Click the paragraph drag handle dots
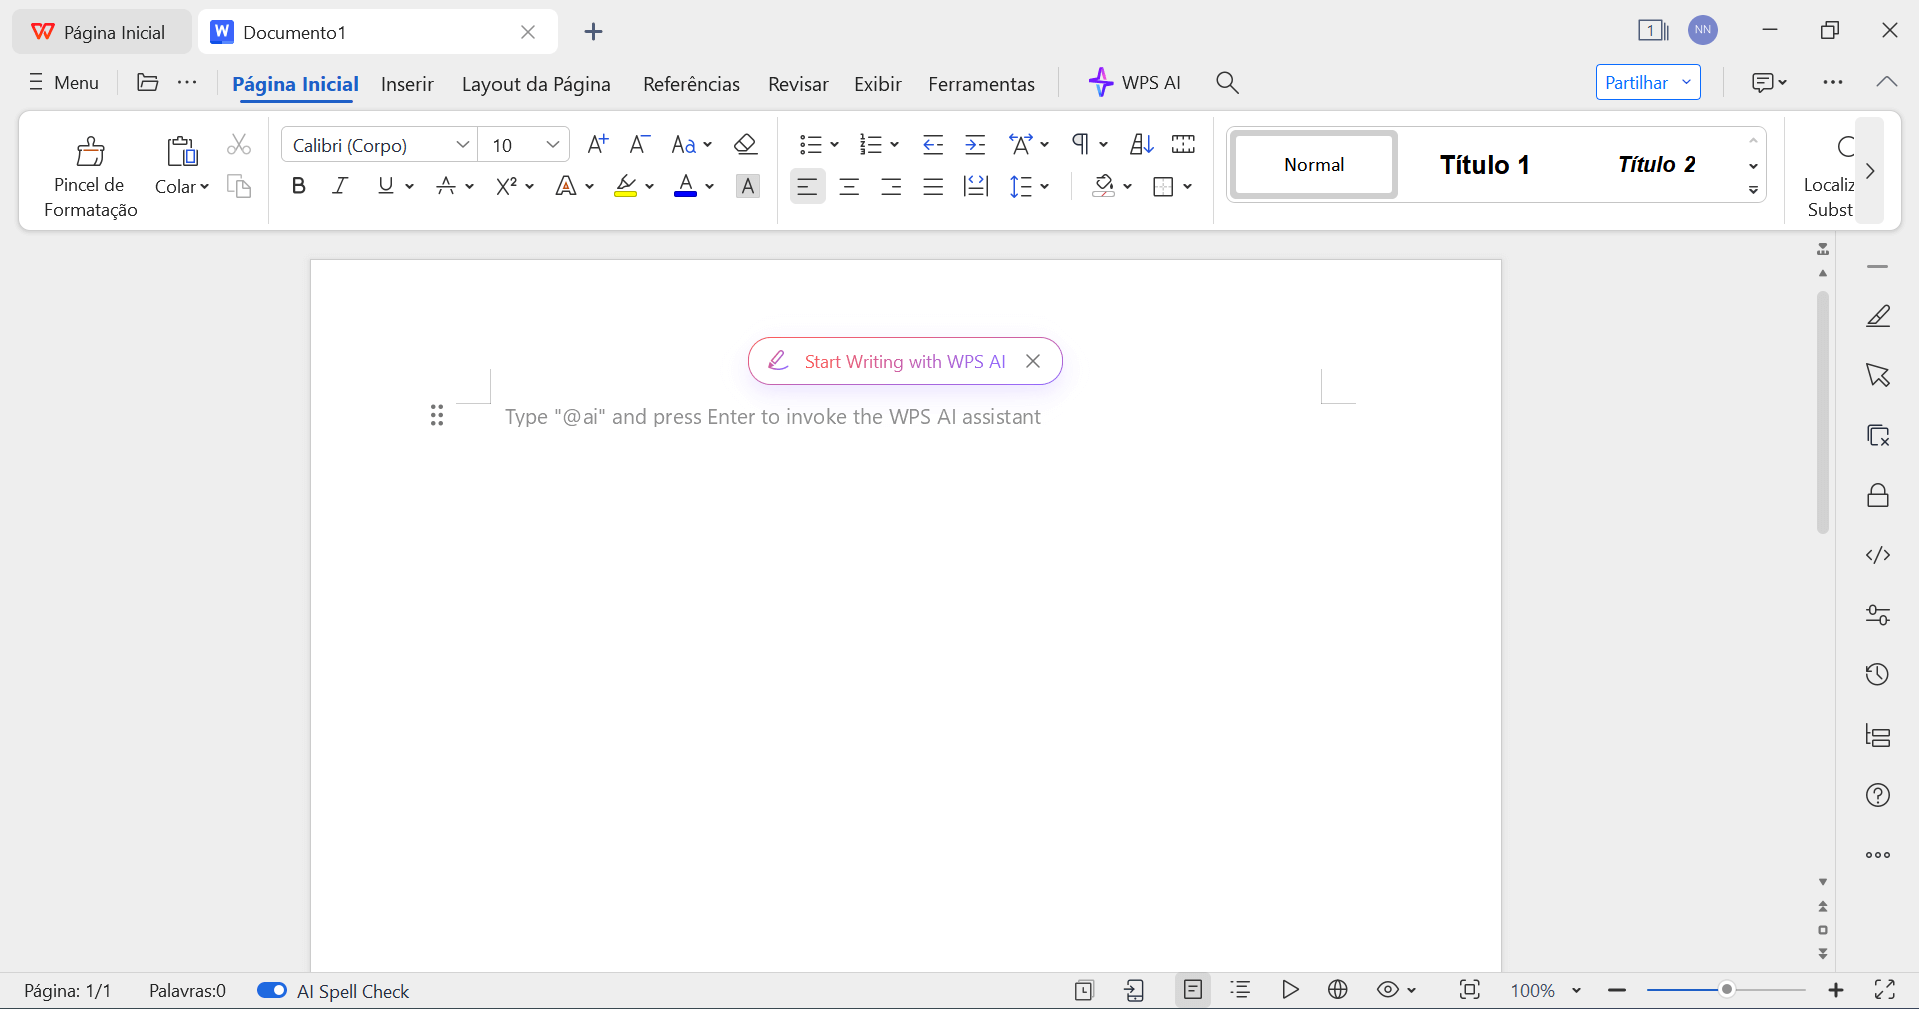This screenshot has width=1919, height=1009. pos(437,416)
